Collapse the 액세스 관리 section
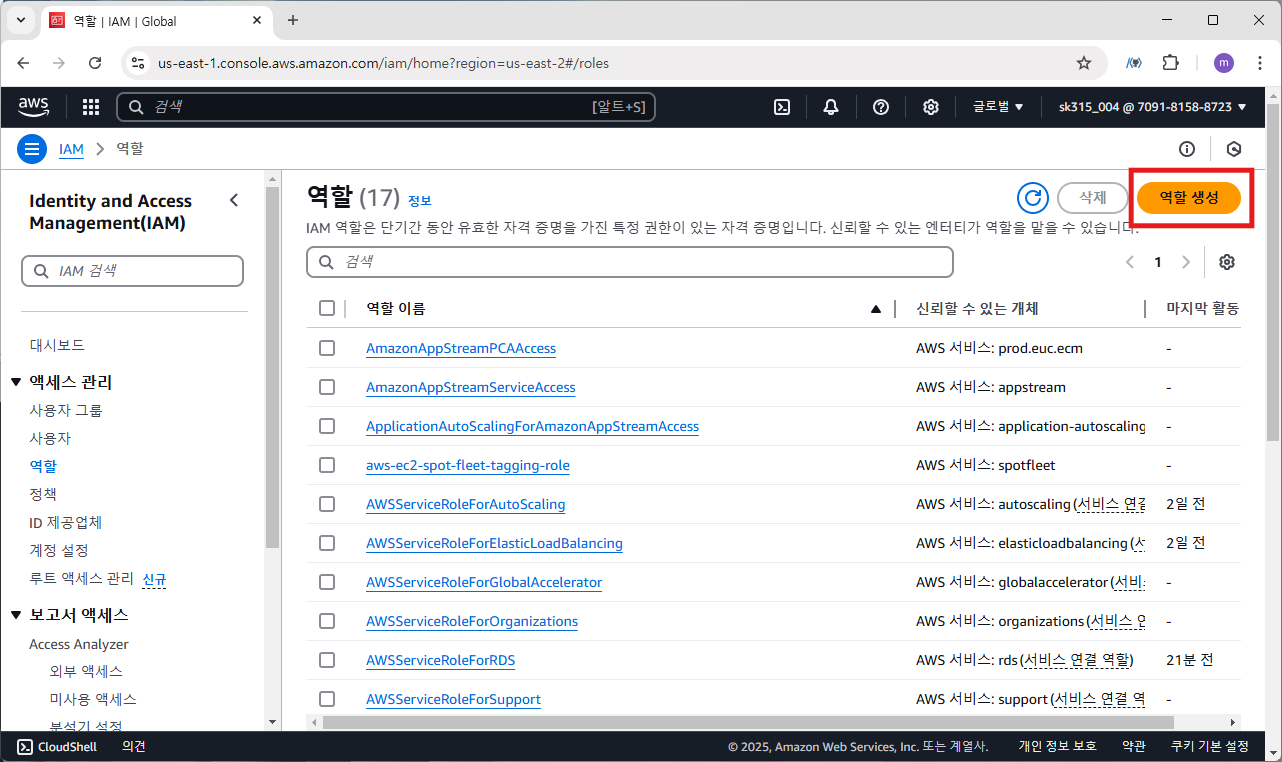 (x=15, y=382)
